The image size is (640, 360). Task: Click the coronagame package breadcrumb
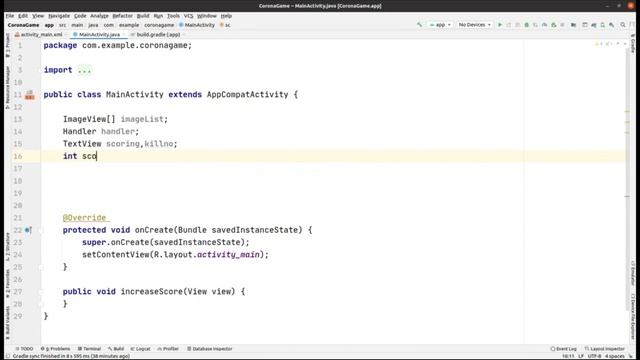click(159, 25)
